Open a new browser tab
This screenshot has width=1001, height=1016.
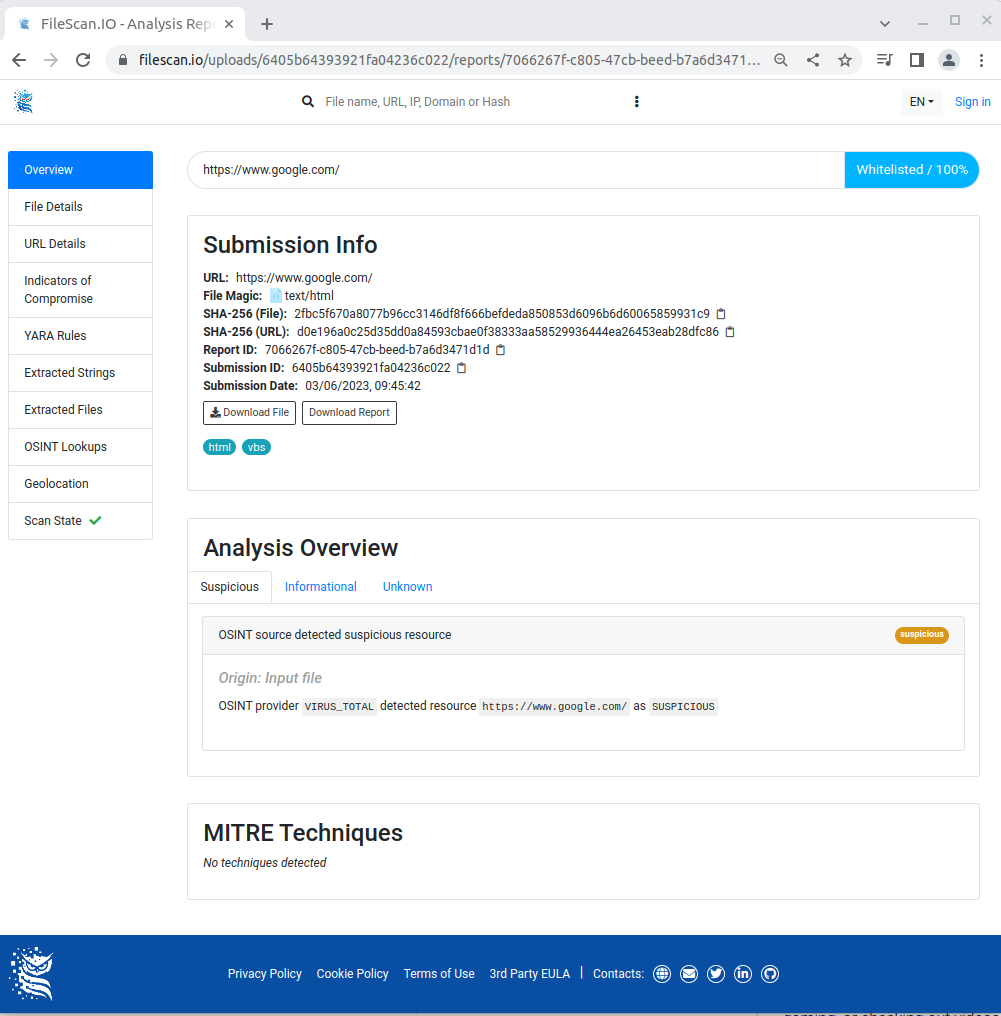click(267, 24)
